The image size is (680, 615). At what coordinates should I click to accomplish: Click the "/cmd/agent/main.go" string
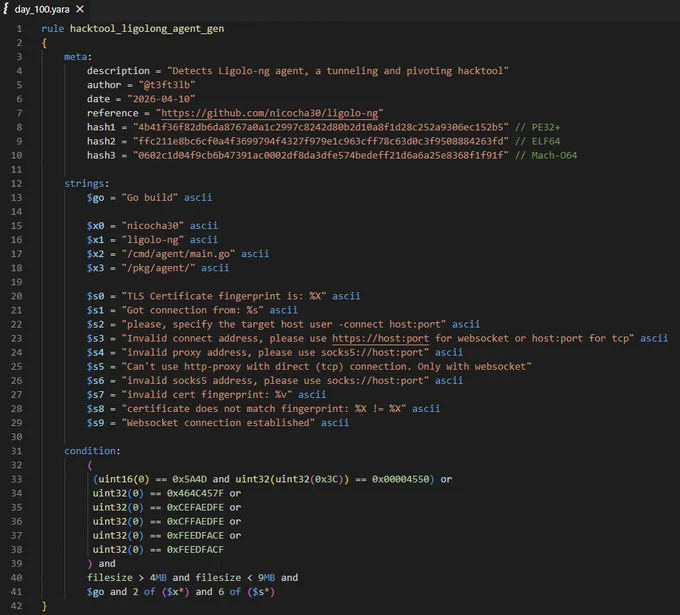click(178, 254)
